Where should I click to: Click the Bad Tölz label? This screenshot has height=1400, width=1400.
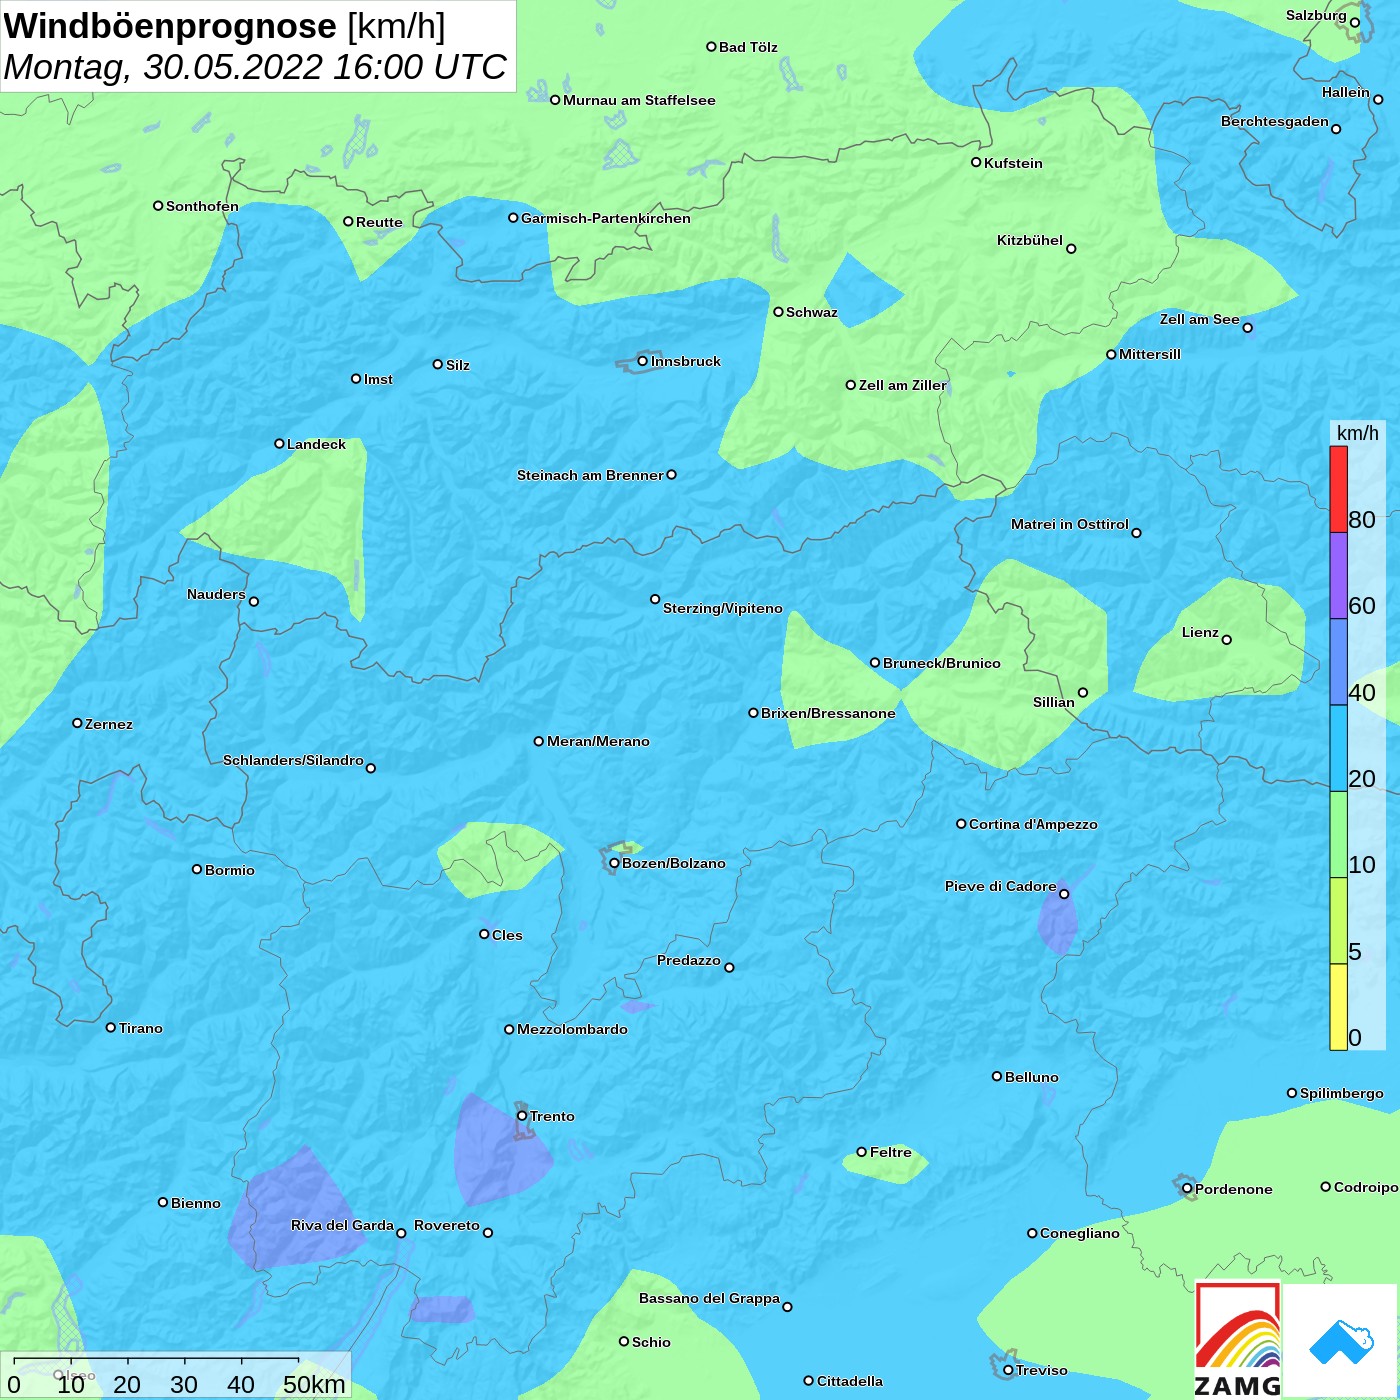pos(748,47)
